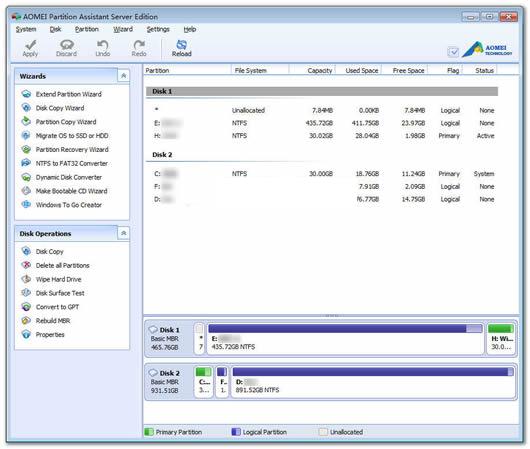The image size is (530, 449).
Task: Click the Apply checkmark toolbar icon
Action: tap(30, 45)
